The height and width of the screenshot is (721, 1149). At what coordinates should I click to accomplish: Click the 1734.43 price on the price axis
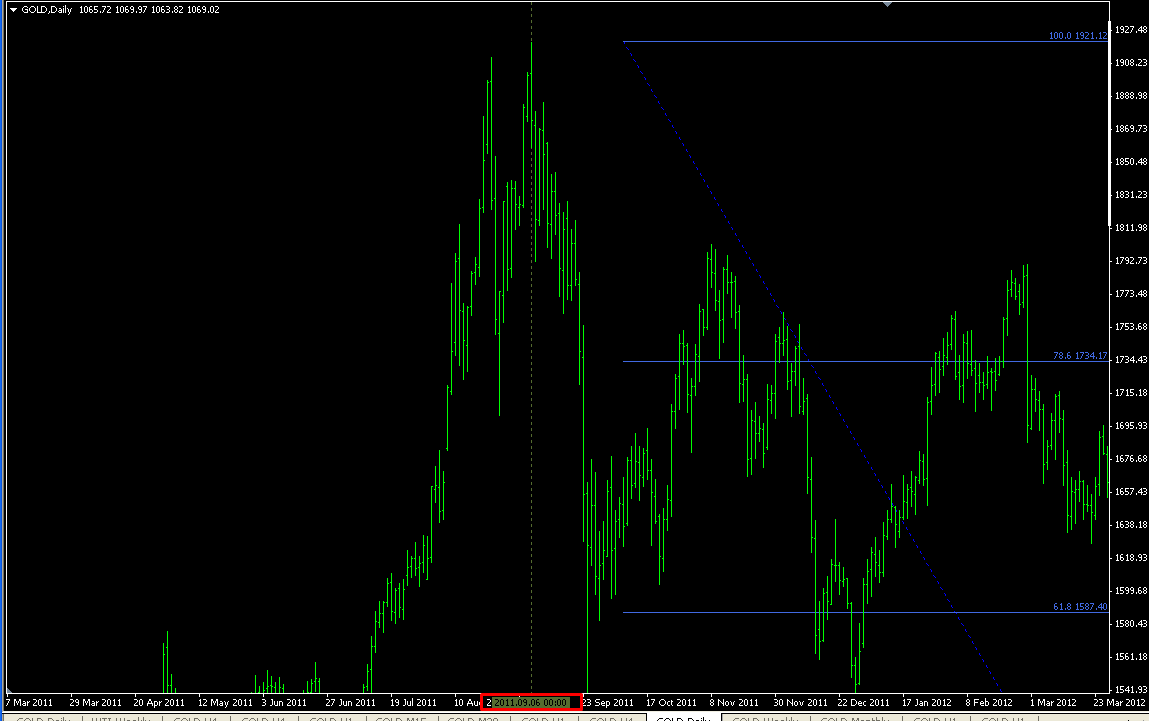point(1131,360)
